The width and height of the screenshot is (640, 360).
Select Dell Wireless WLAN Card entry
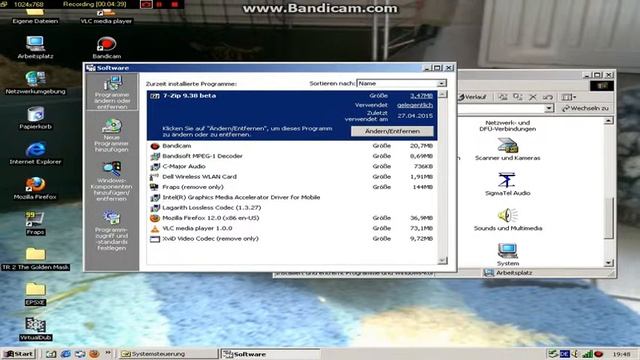[x=292, y=177]
